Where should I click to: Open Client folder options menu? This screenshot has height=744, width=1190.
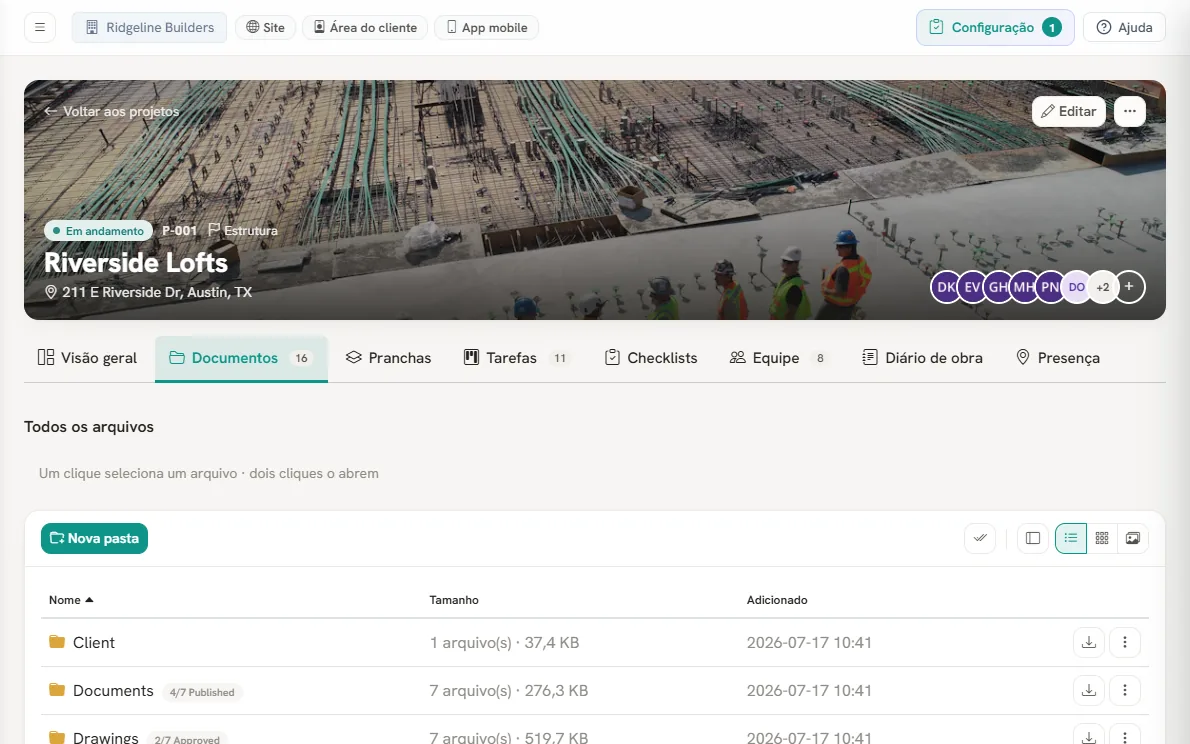pos(1125,642)
